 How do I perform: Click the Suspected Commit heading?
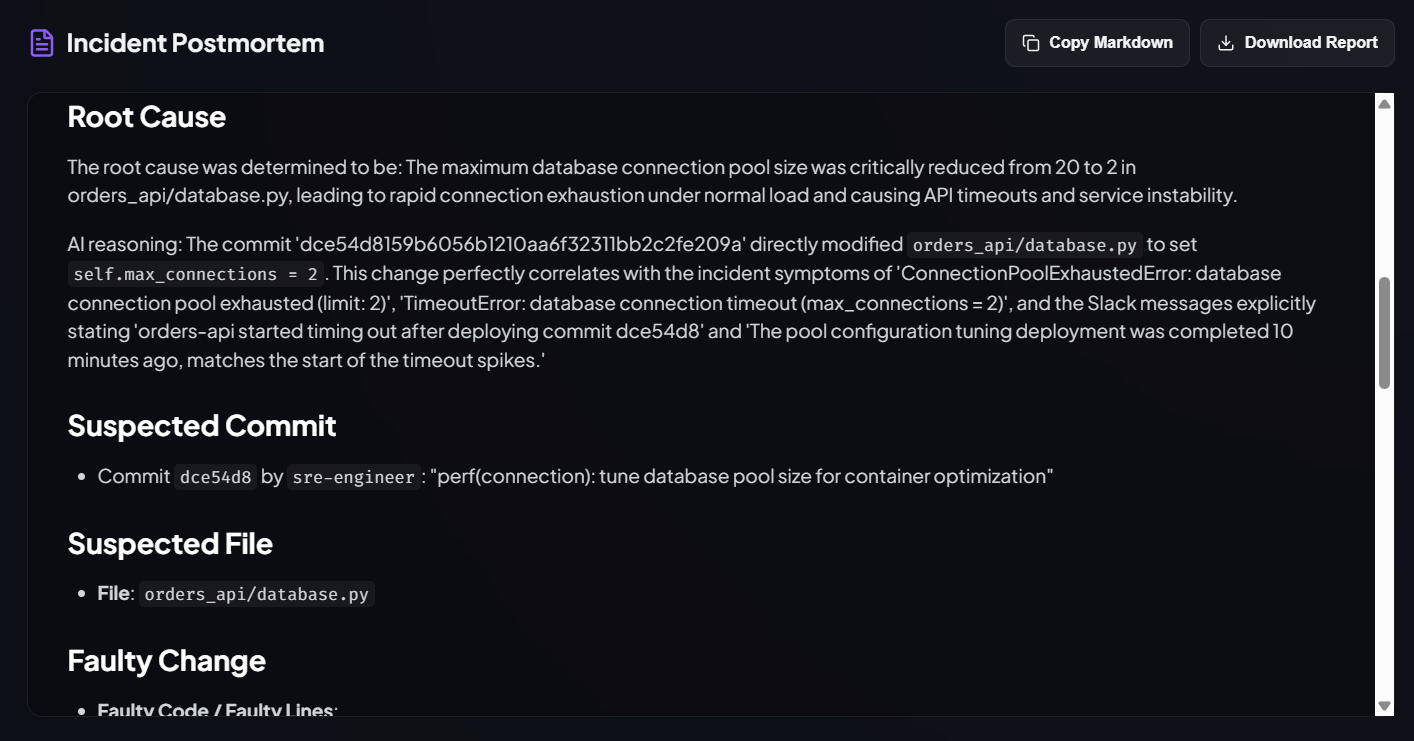coord(202,426)
